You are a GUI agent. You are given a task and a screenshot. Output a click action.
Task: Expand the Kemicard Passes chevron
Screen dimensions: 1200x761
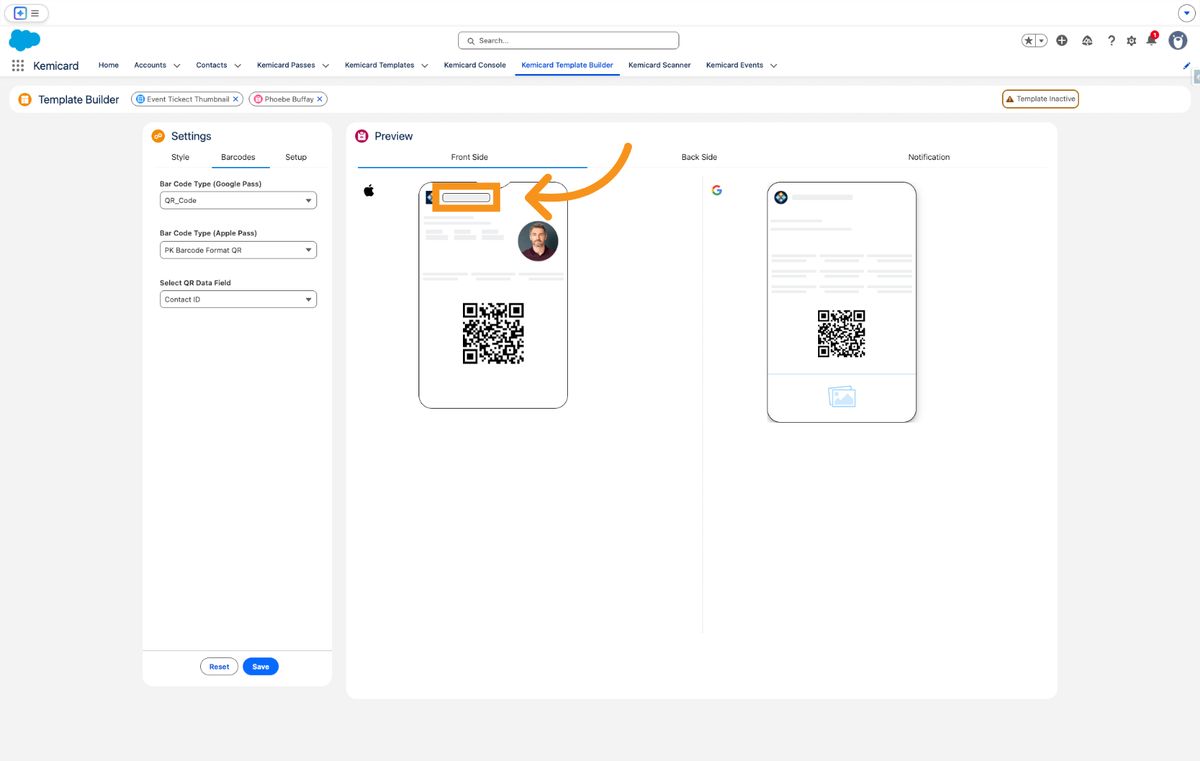pyautogui.click(x=326, y=66)
